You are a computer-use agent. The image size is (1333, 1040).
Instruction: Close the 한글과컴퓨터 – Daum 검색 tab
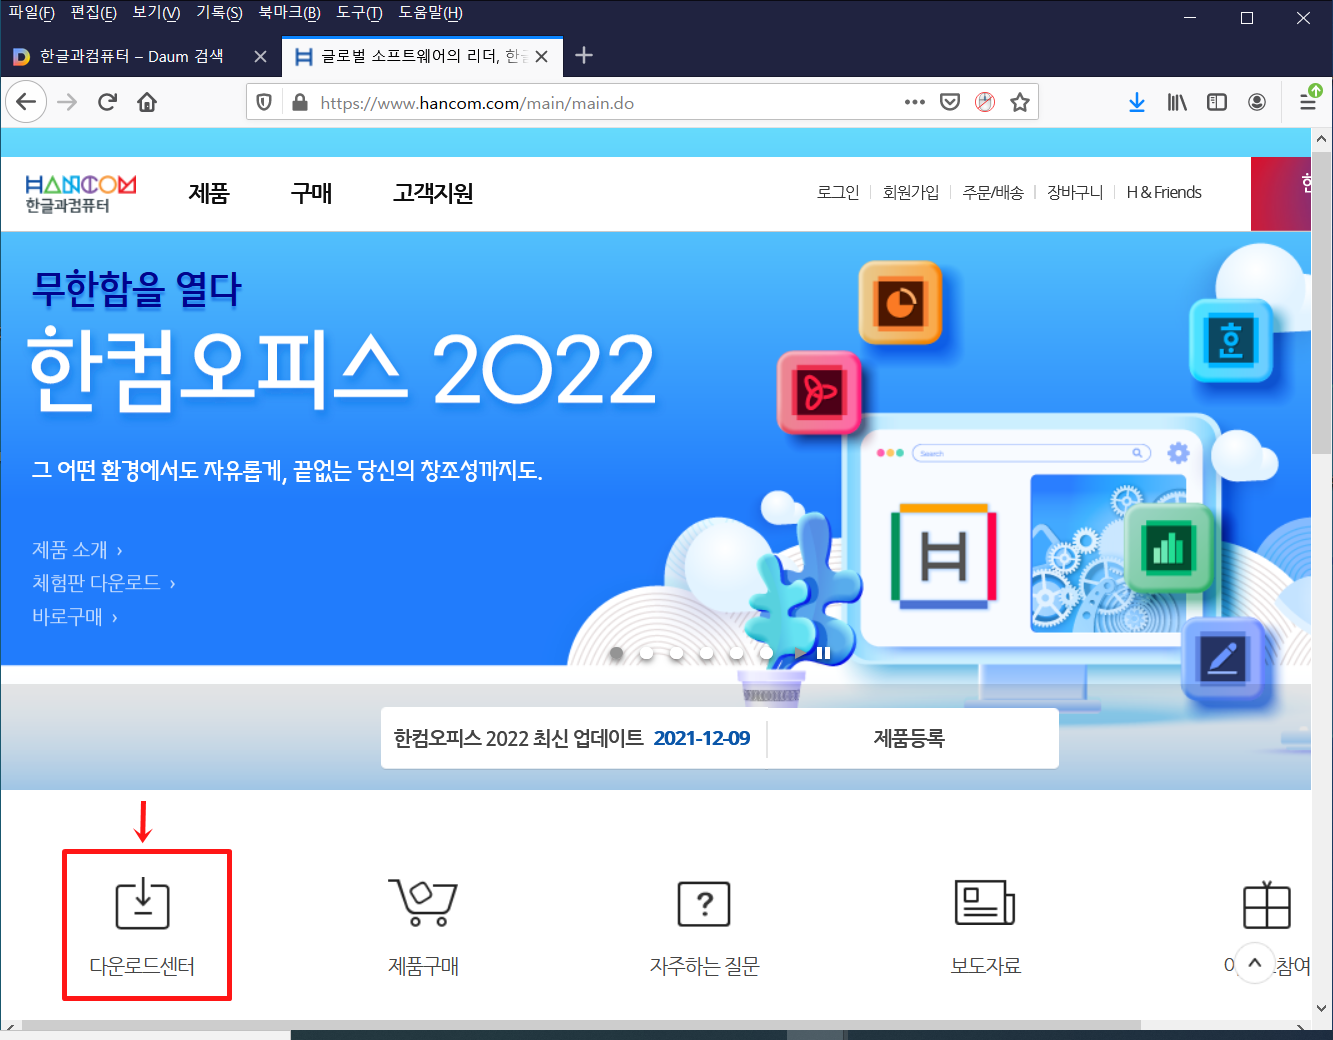click(x=260, y=57)
